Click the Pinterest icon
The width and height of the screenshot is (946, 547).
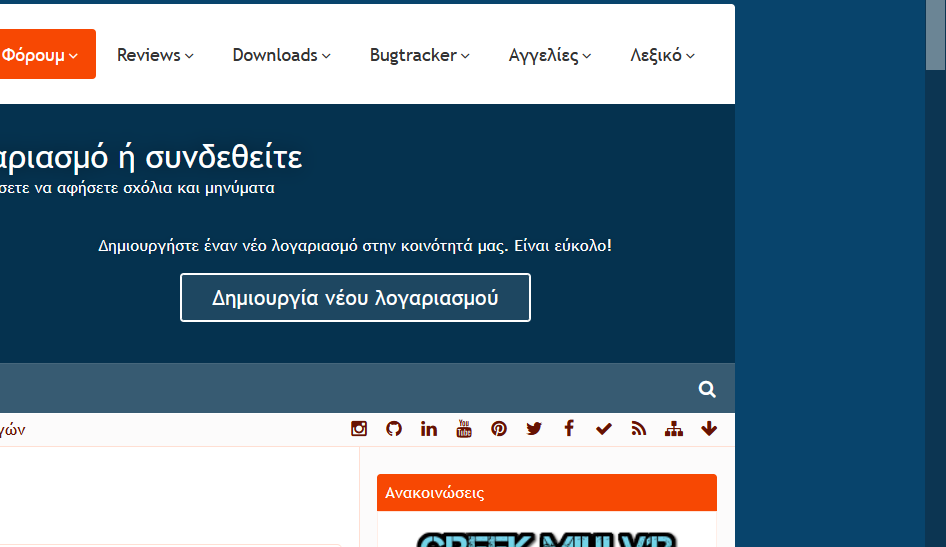pos(499,429)
